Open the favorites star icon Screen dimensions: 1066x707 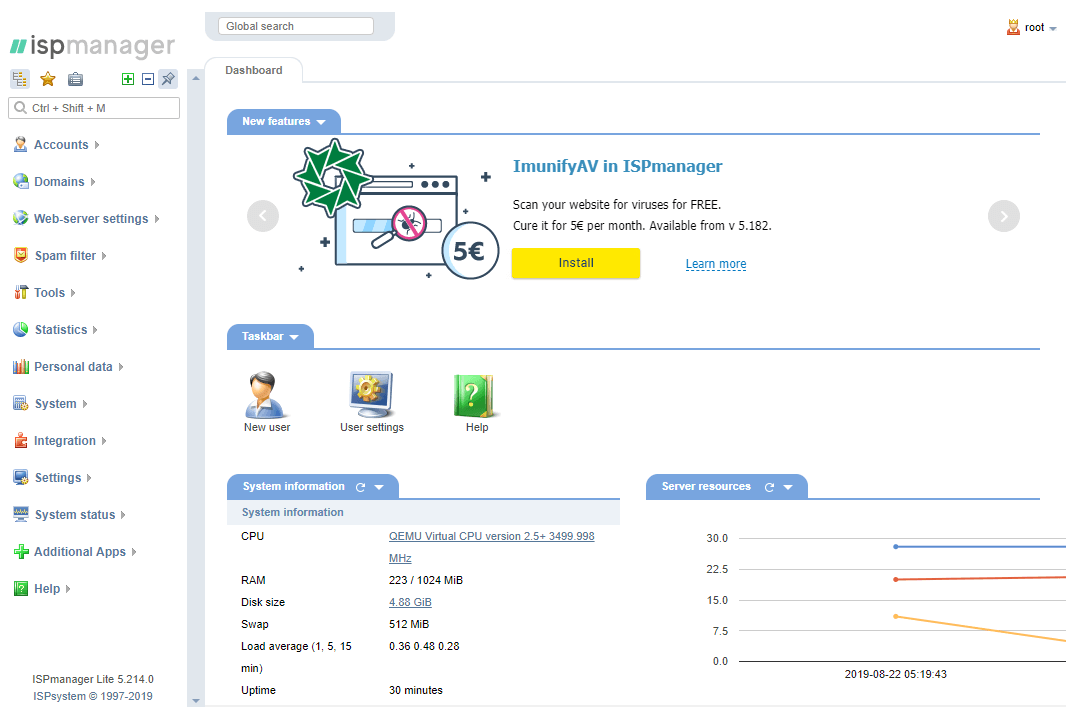48,79
